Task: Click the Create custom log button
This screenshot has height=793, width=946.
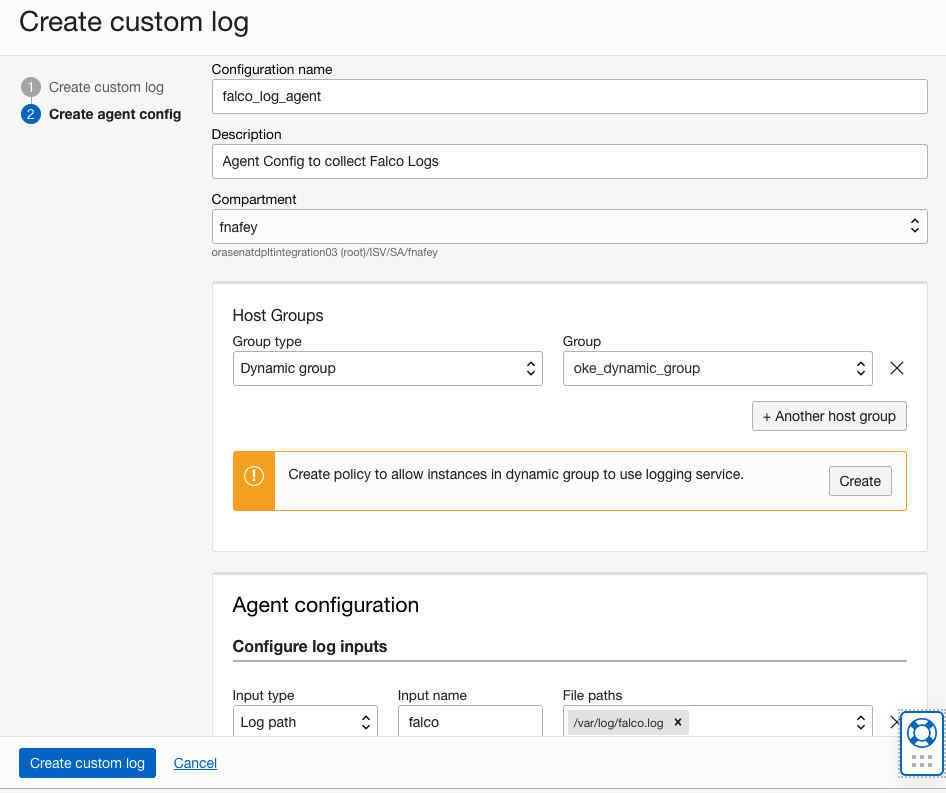Action: (87, 763)
